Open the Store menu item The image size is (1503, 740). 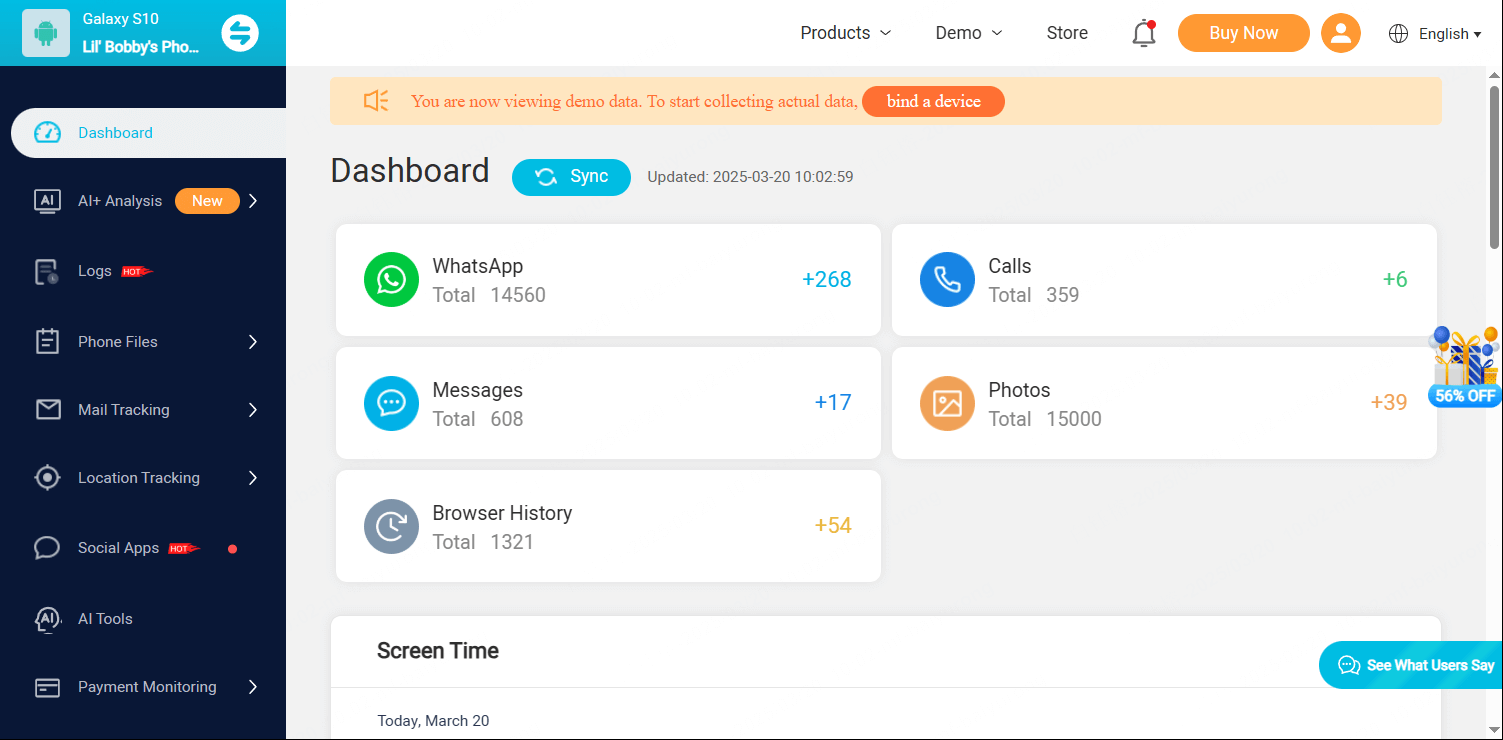tap(1067, 33)
